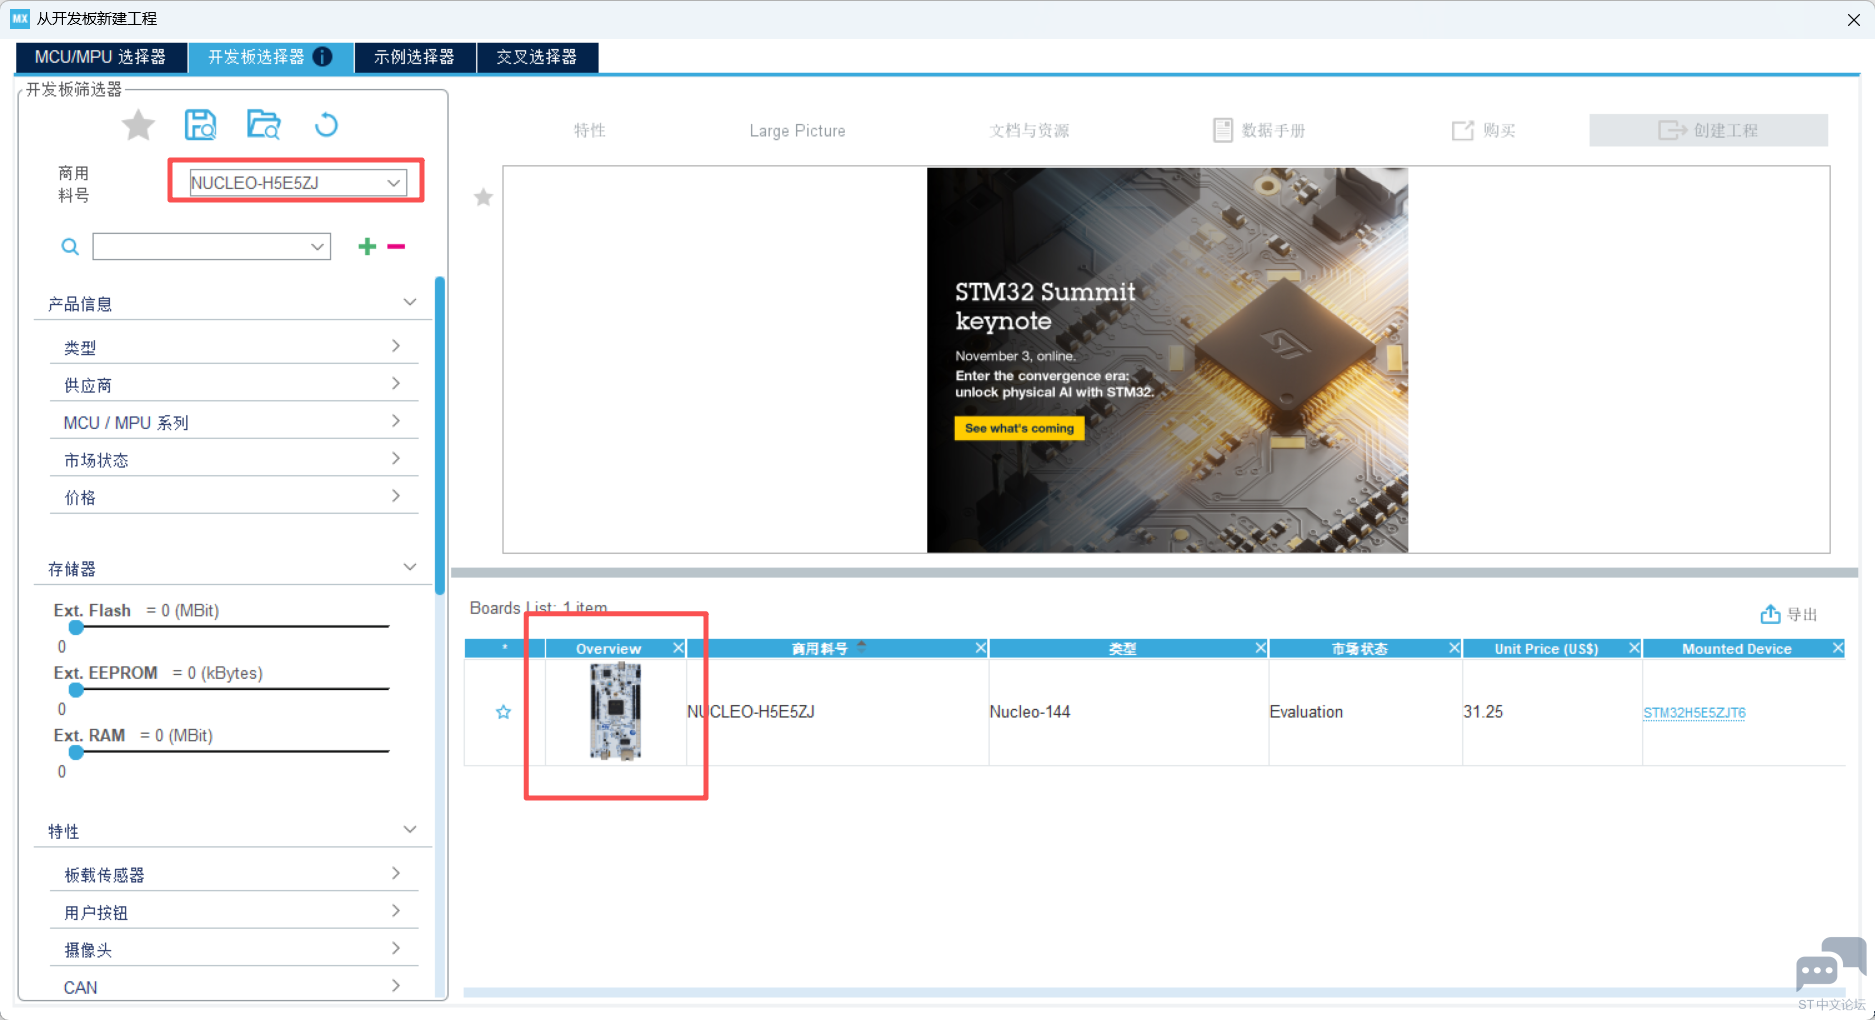Click the load search (folder) icon
The height and width of the screenshot is (1020, 1875).
264,125
